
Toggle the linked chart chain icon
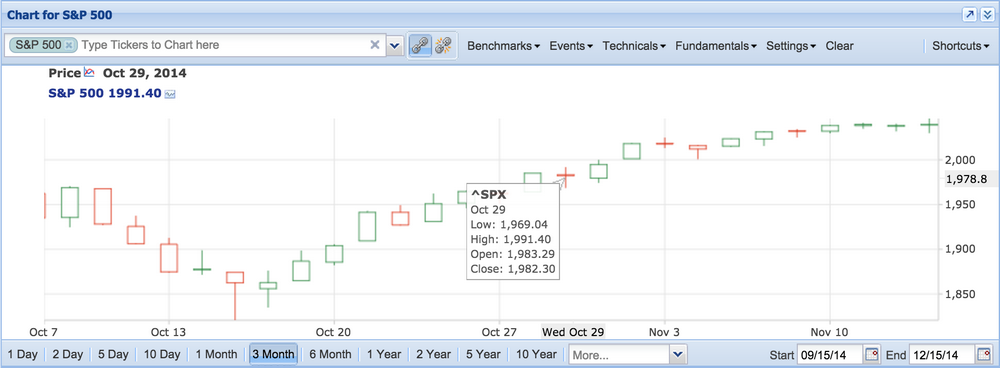pyautogui.click(x=419, y=45)
